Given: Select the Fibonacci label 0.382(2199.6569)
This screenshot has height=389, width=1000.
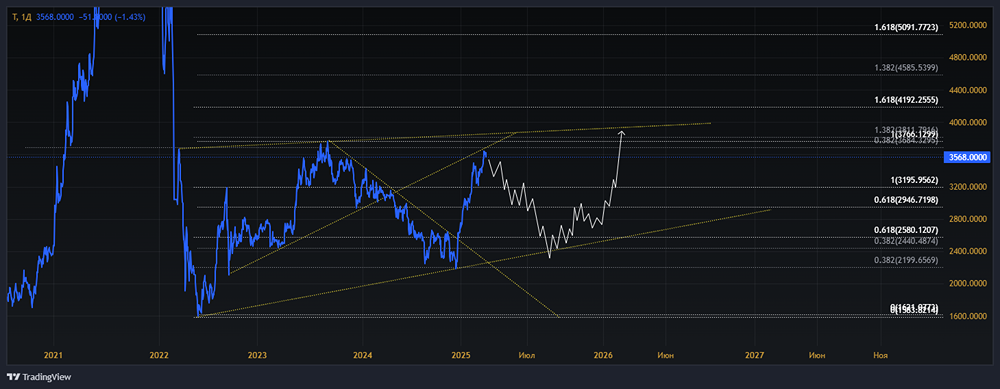Looking at the screenshot, I should point(906,260).
